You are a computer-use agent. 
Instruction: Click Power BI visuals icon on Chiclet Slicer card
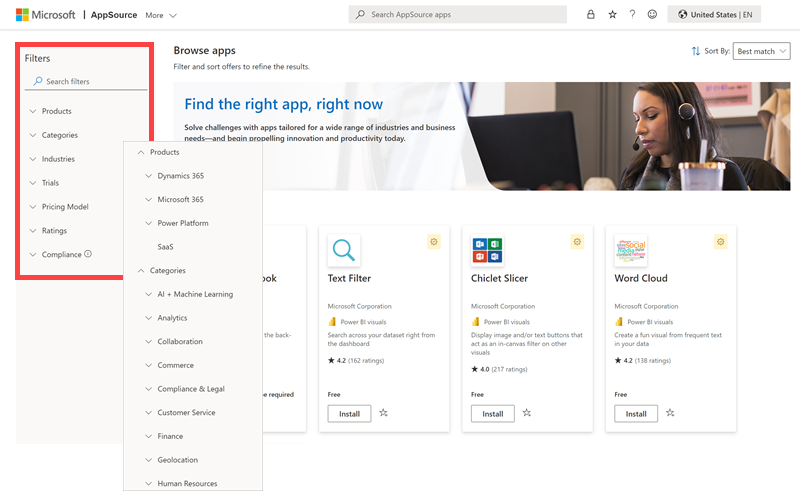[476, 322]
